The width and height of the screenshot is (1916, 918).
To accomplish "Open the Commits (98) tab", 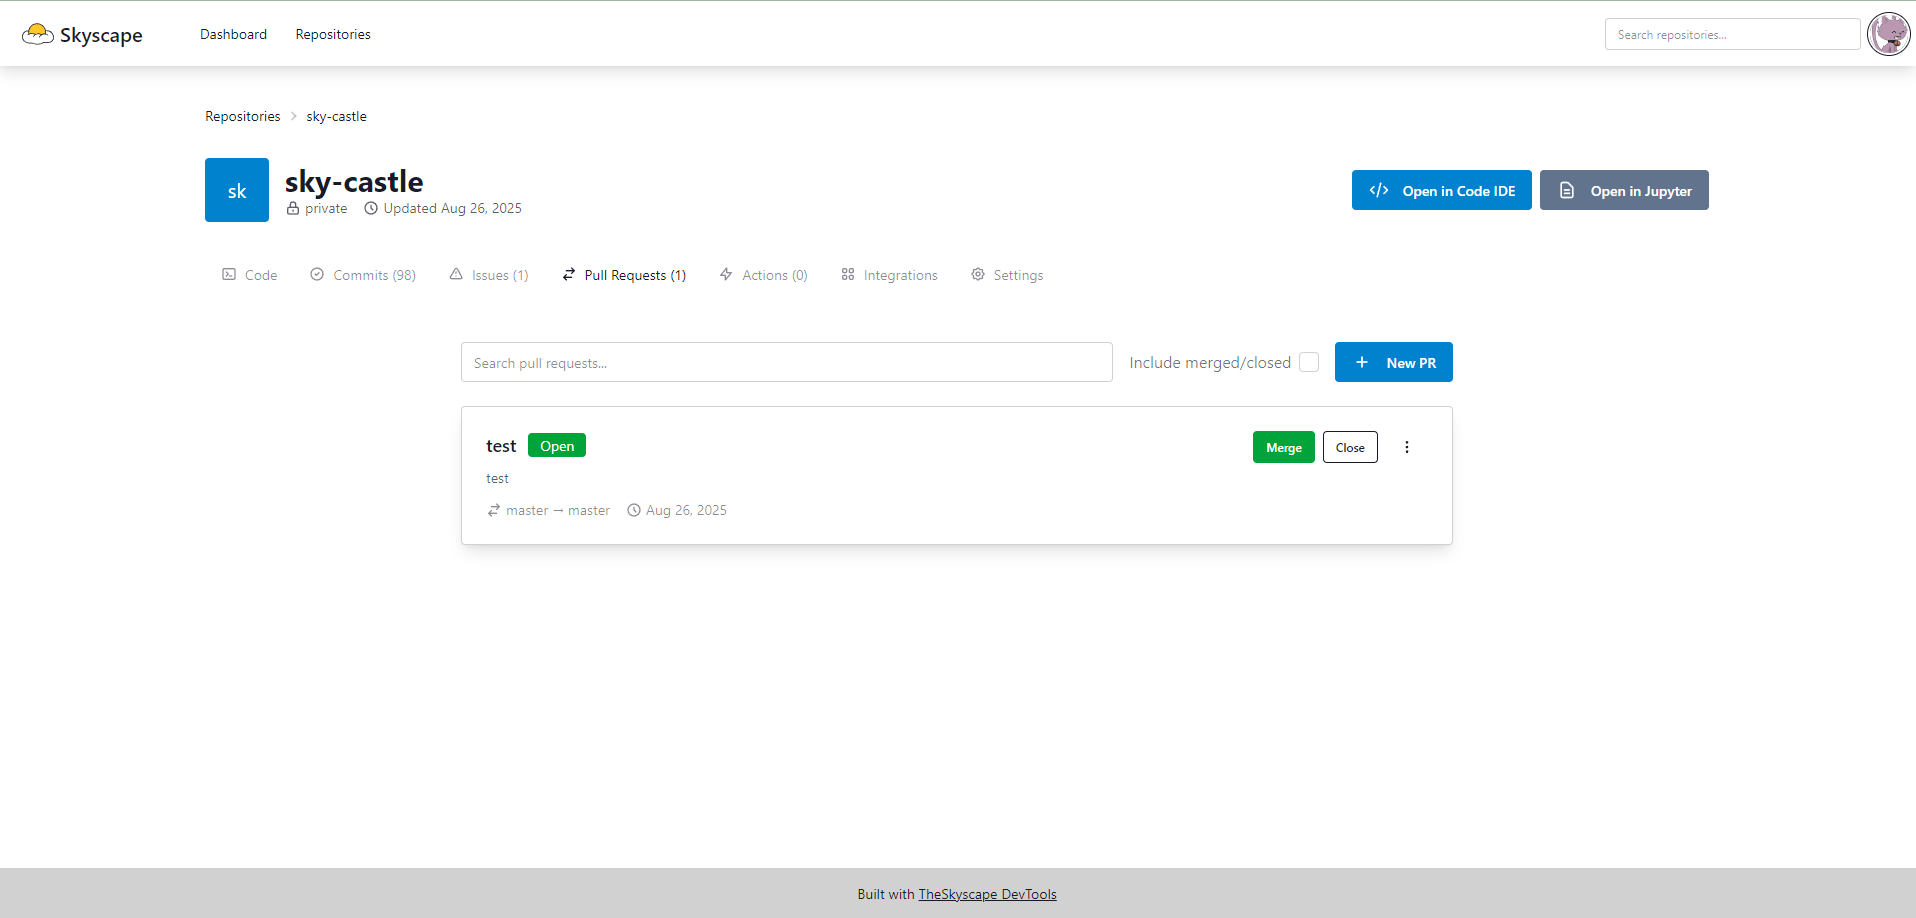I will tap(363, 275).
